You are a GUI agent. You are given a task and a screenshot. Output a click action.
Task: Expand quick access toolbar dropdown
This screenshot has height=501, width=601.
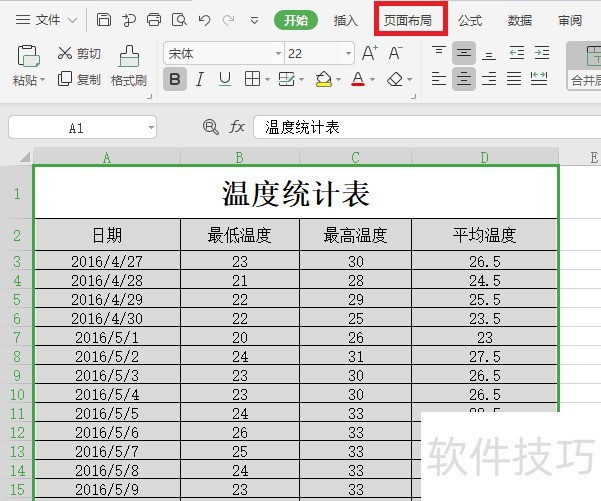tap(254, 20)
